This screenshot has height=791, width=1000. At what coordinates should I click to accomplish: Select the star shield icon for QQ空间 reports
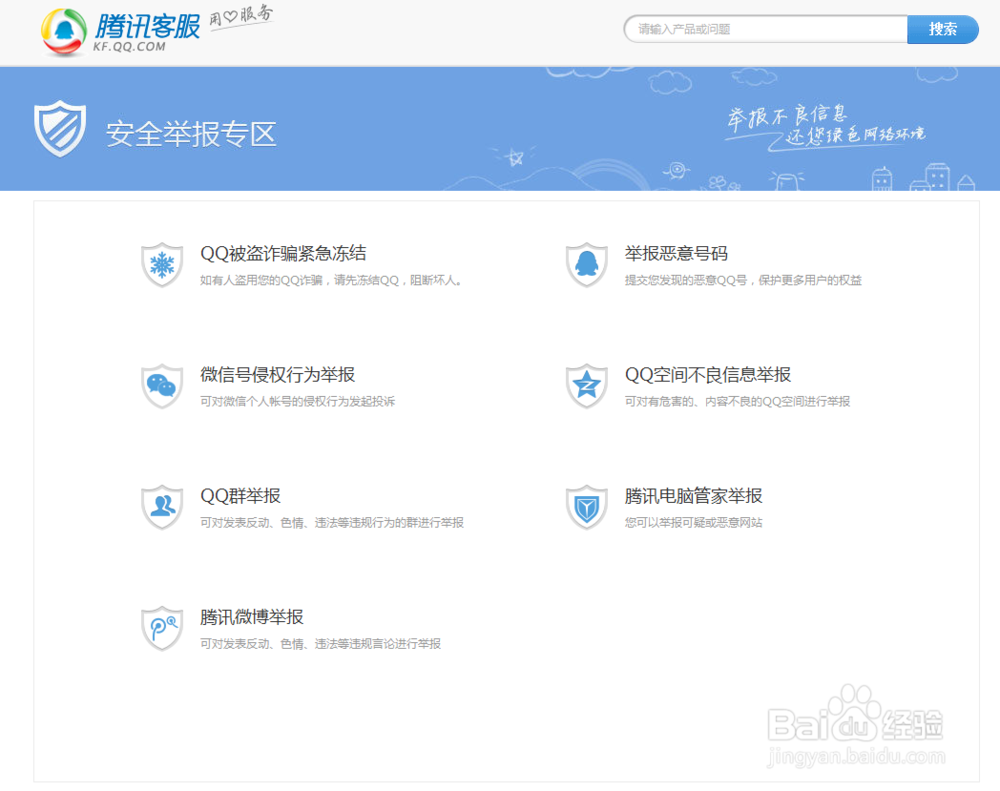[586, 386]
